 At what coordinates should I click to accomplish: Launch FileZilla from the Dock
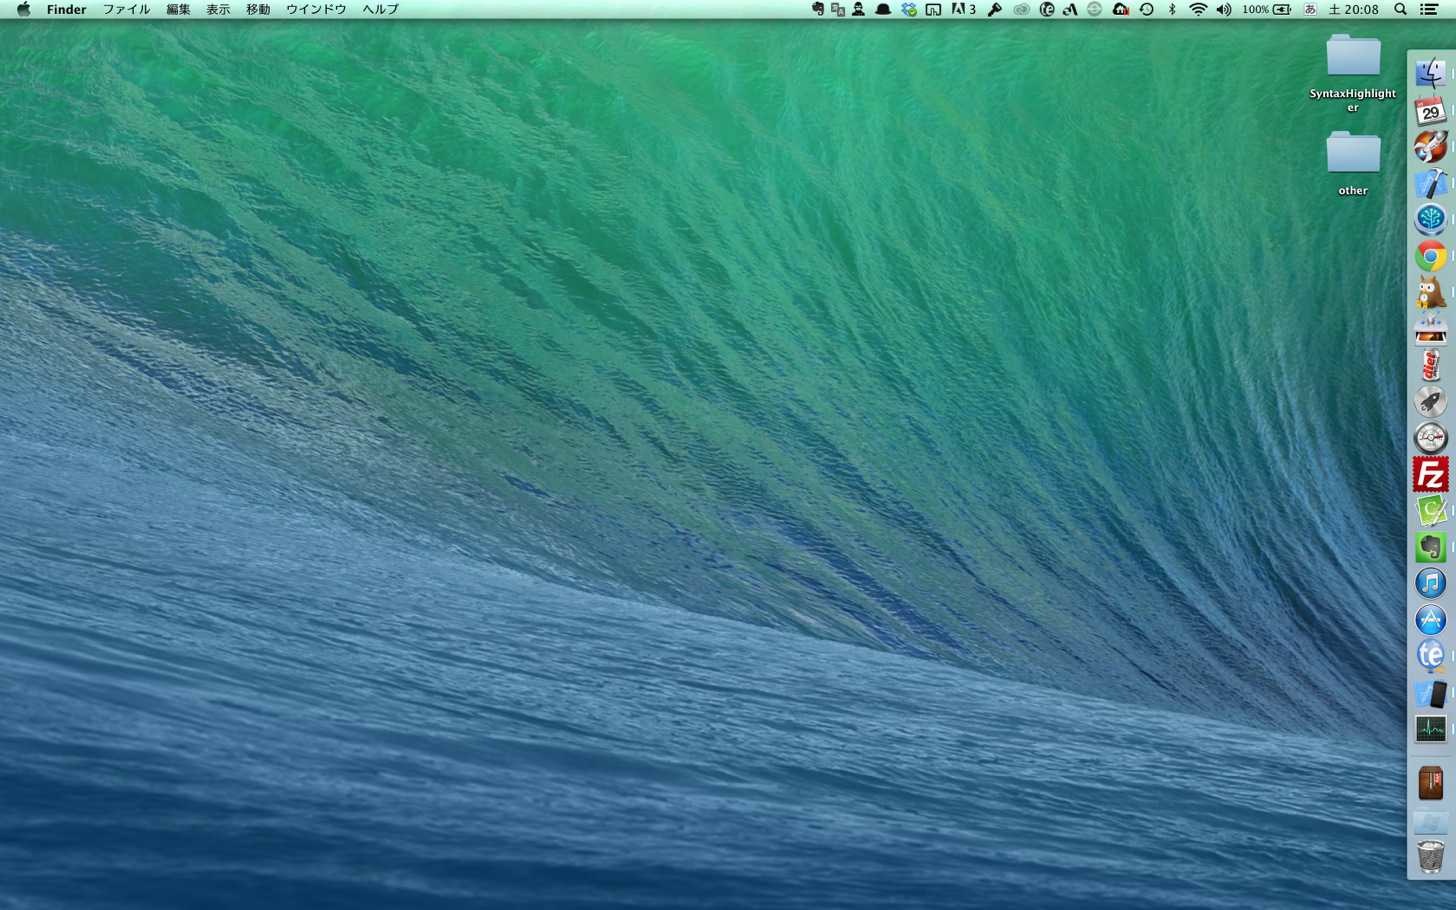pyautogui.click(x=1430, y=474)
